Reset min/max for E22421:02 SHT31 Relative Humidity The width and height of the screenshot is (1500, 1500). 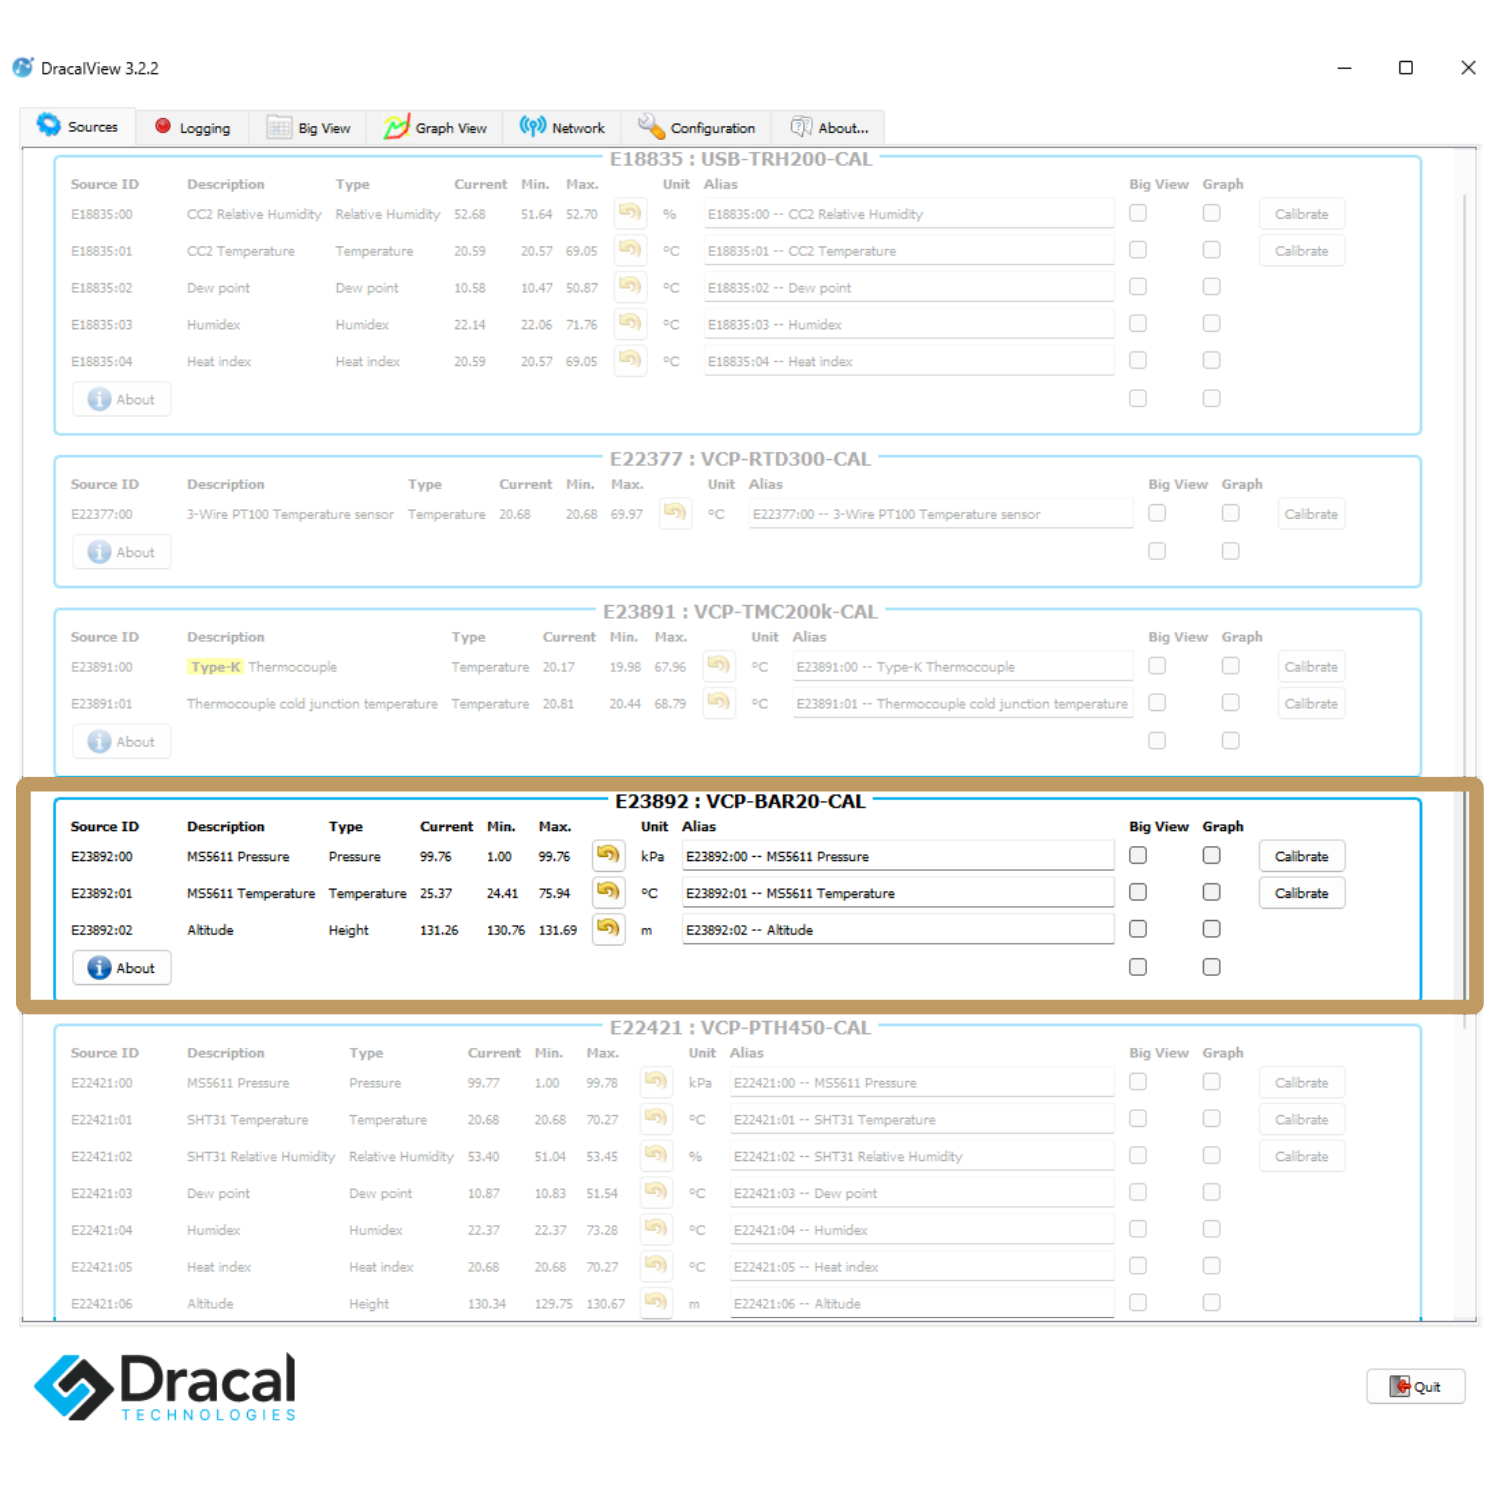[656, 1156]
